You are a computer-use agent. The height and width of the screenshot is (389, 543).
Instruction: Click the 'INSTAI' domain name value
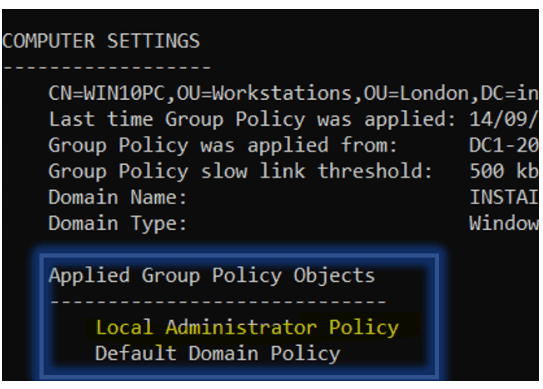point(504,197)
